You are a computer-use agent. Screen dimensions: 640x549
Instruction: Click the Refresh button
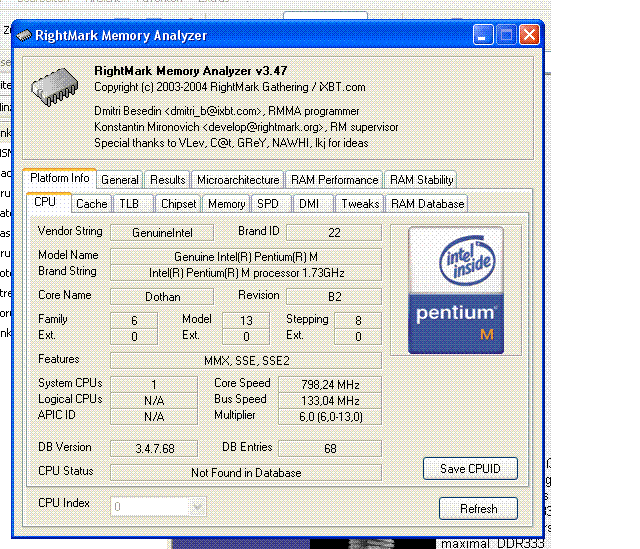478,509
